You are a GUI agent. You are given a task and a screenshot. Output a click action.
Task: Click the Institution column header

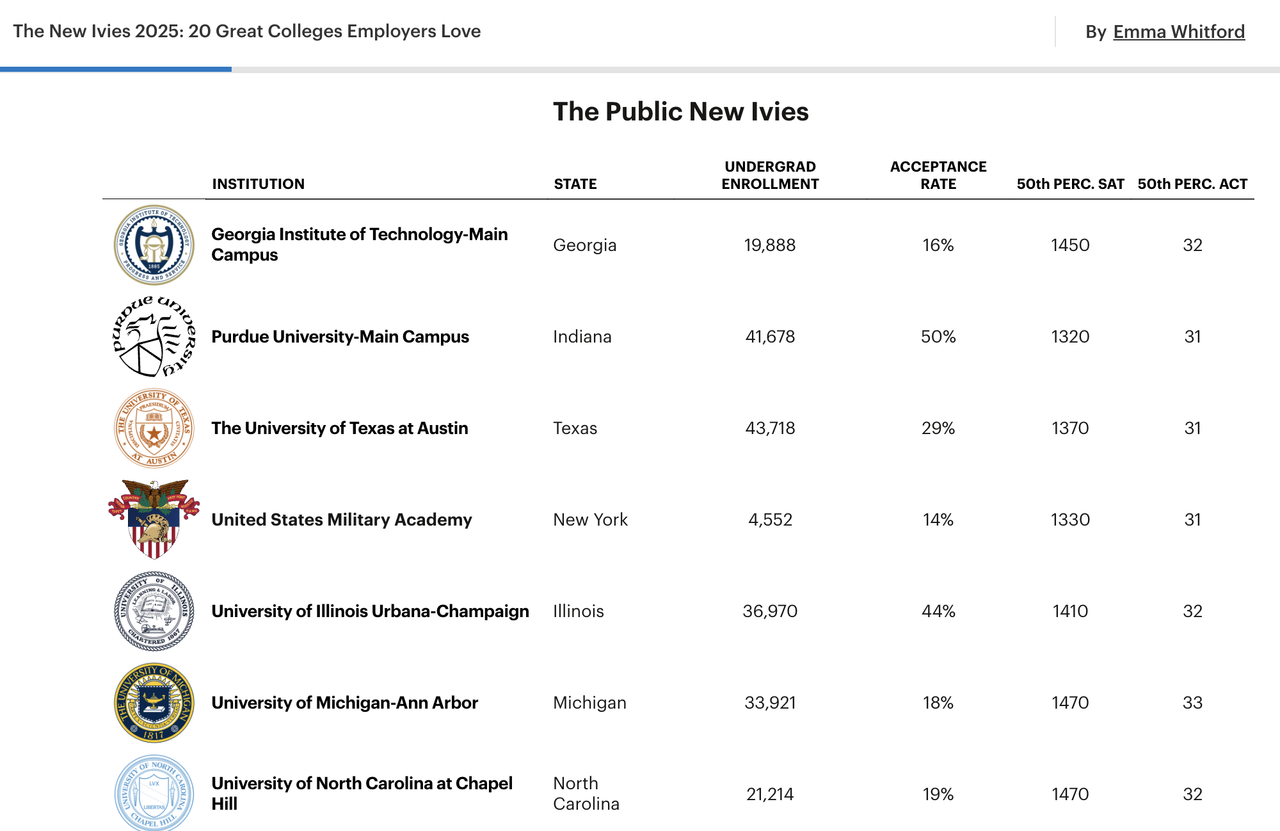[x=258, y=184]
